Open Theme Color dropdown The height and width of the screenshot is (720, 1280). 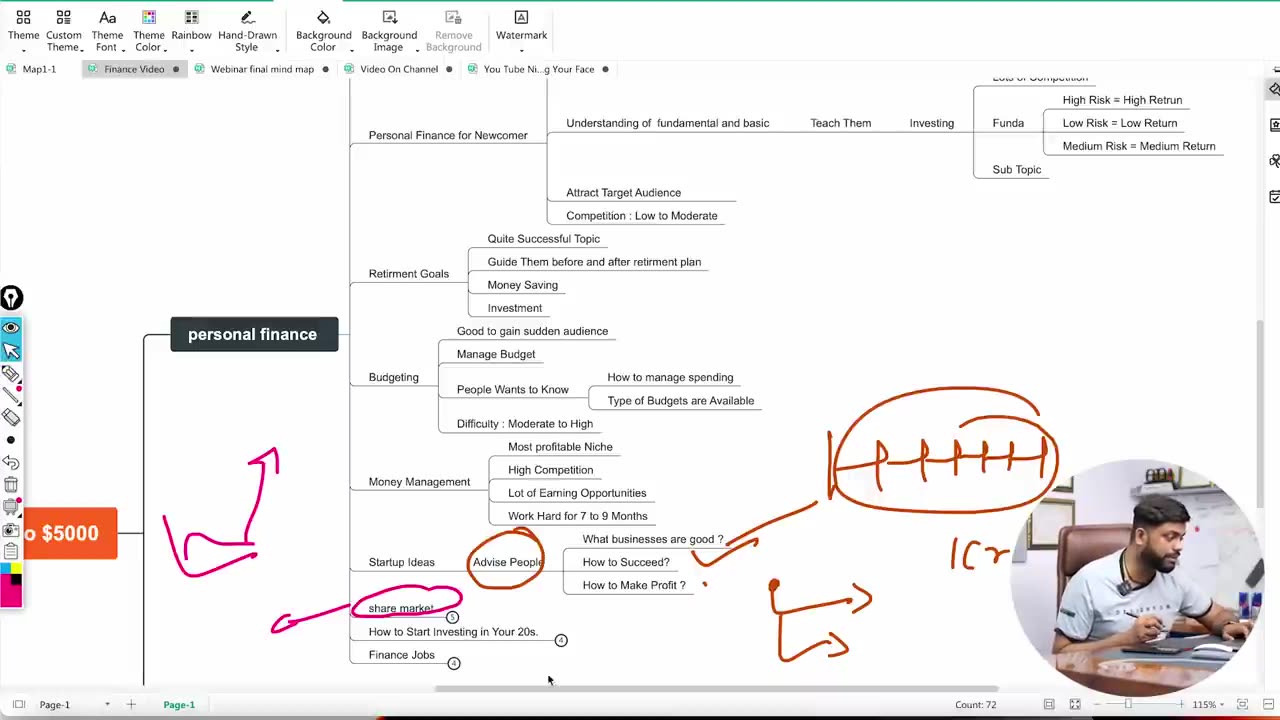tap(148, 31)
